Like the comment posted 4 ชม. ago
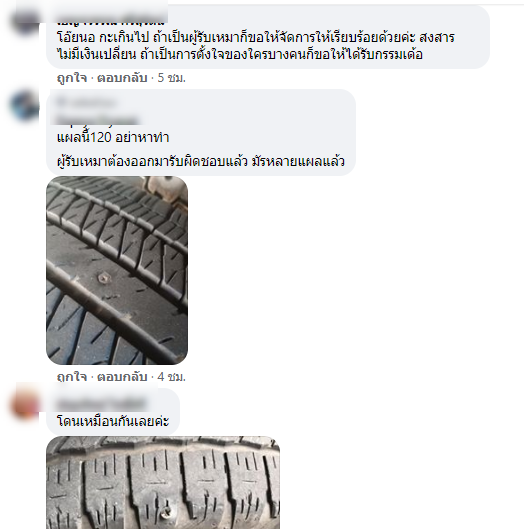This screenshot has width=524, height=529. [72, 377]
